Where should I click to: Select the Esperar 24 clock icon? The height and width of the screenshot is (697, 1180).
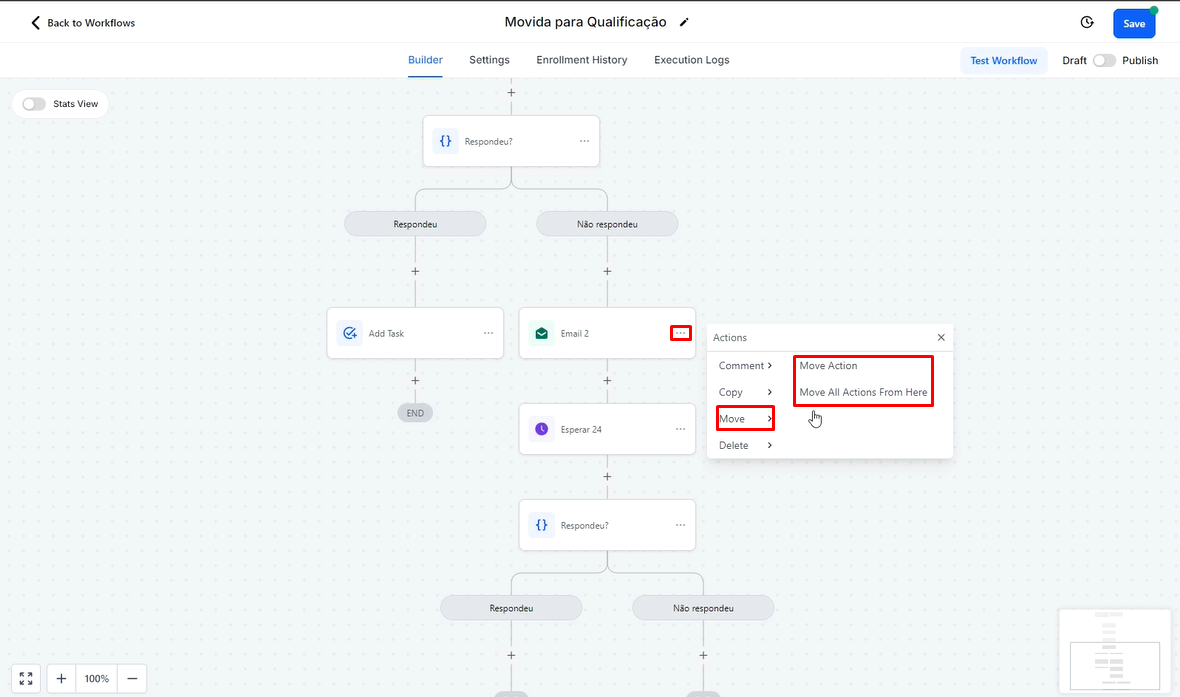pyautogui.click(x=541, y=429)
